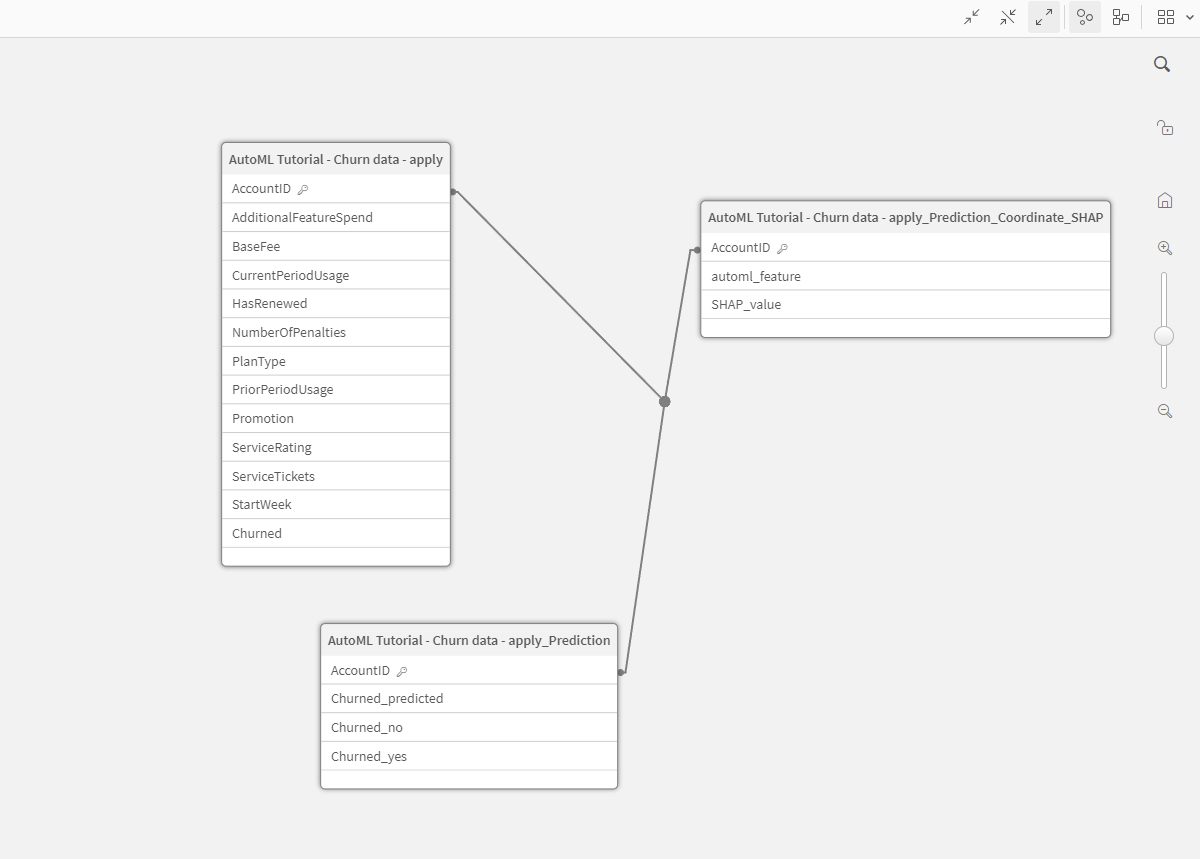Switch to source table view
Image resolution: width=1200 pixels, height=859 pixels.
click(x=1121, y=17)
